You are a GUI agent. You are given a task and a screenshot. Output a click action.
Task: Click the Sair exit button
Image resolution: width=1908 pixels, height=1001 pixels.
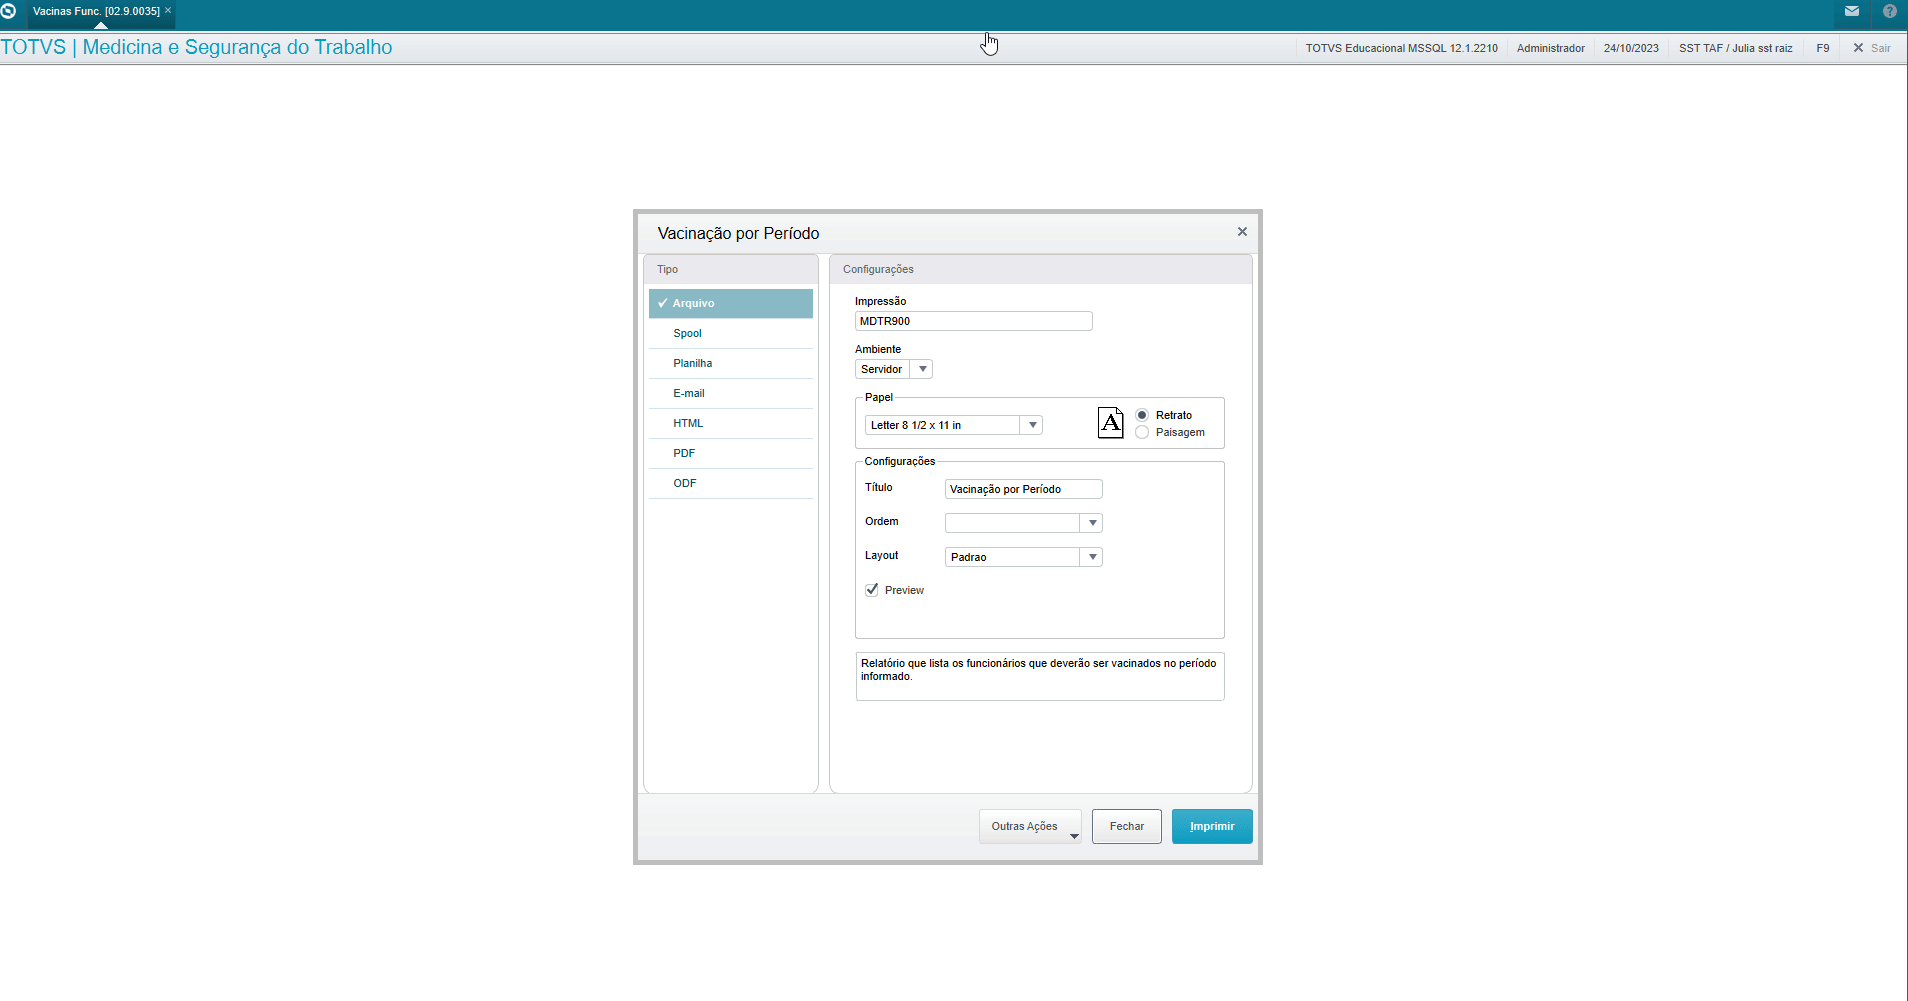pos(1872,48)
